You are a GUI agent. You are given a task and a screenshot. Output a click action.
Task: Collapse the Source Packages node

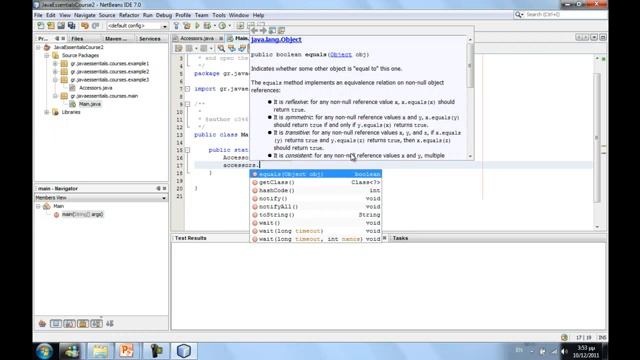tap(47, 55)
